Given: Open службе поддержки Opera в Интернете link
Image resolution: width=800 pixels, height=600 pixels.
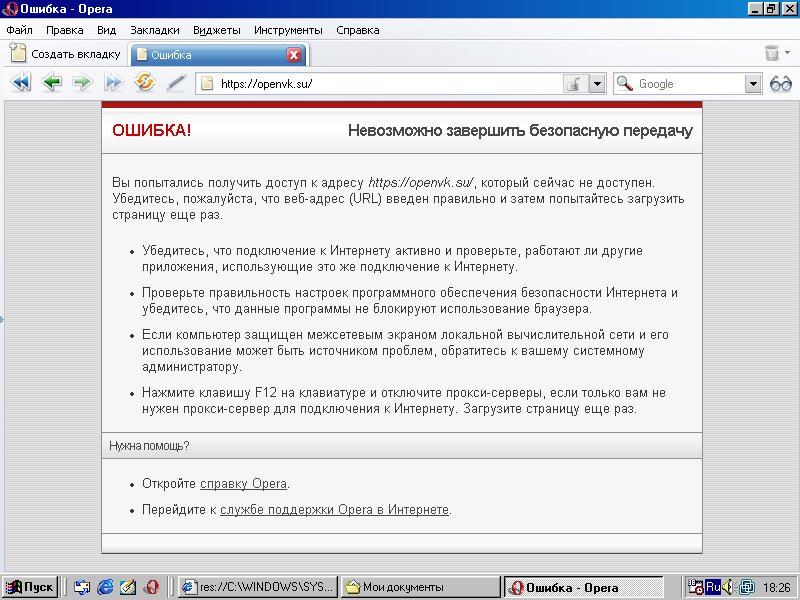Looking at the screenshot, I should (334, 509).
